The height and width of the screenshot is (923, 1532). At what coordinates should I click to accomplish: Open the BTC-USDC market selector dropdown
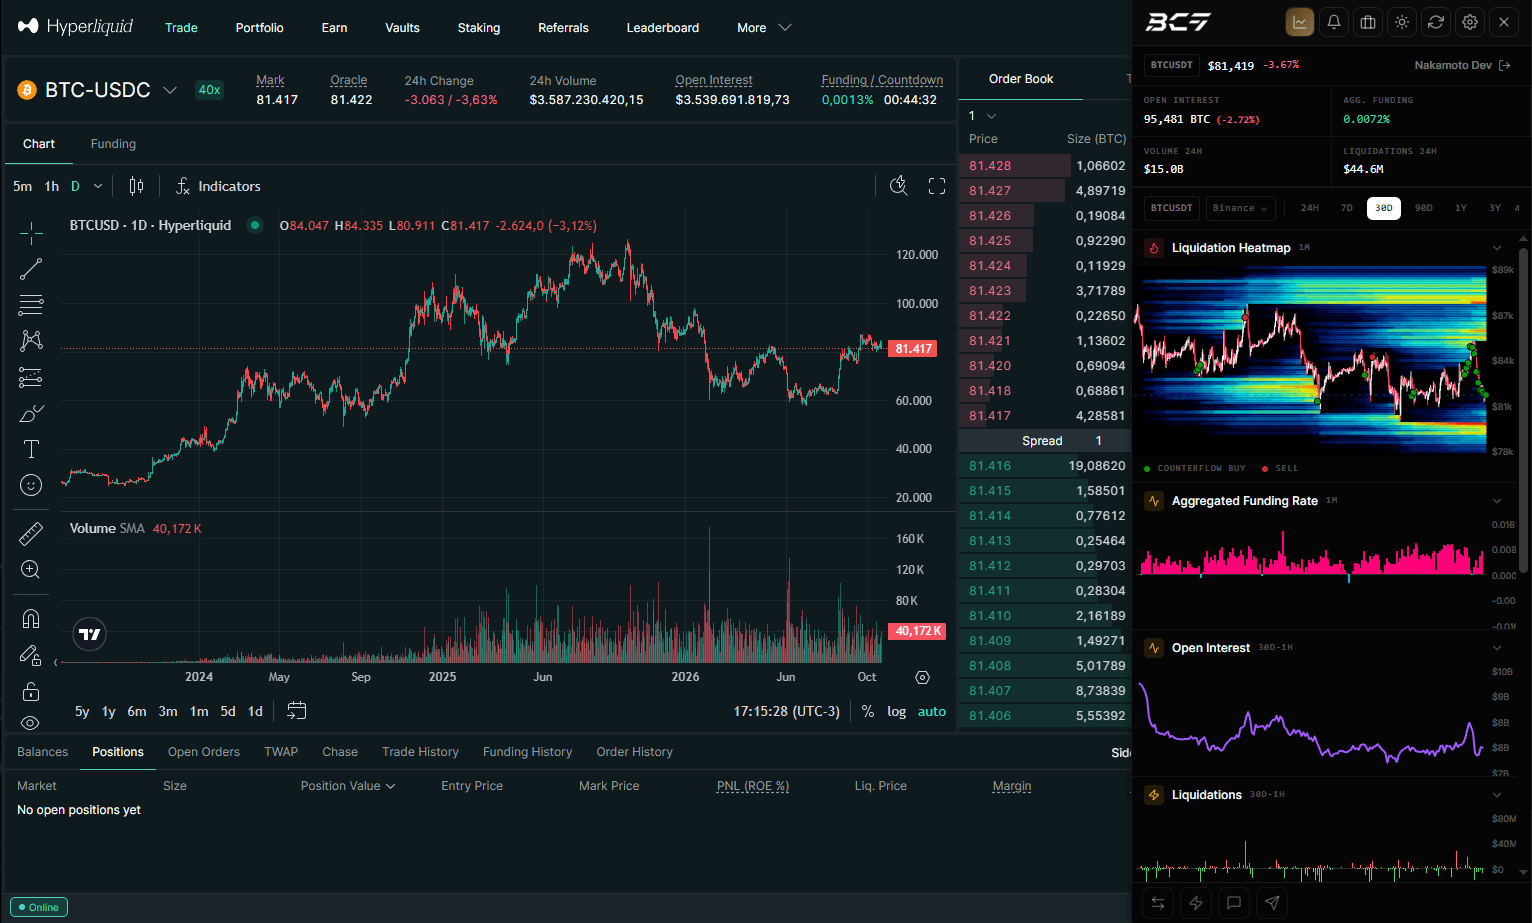tap(170, 90)
